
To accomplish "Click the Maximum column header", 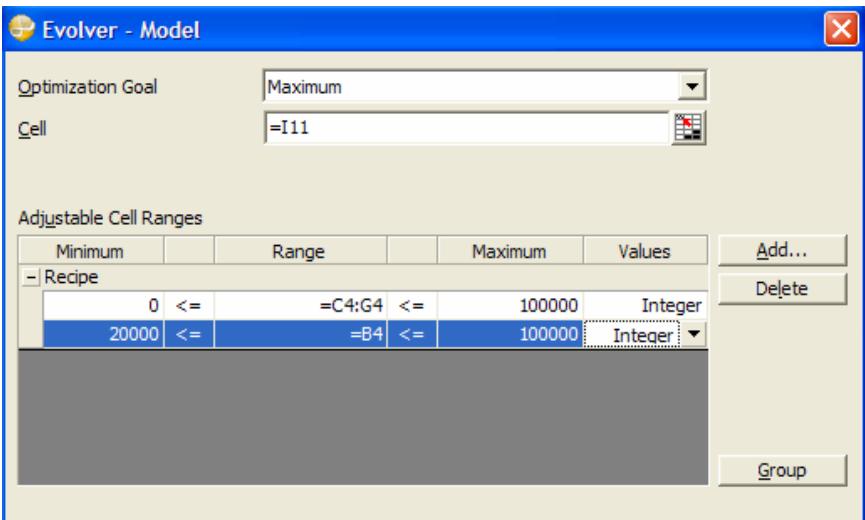I will (510, 251).
